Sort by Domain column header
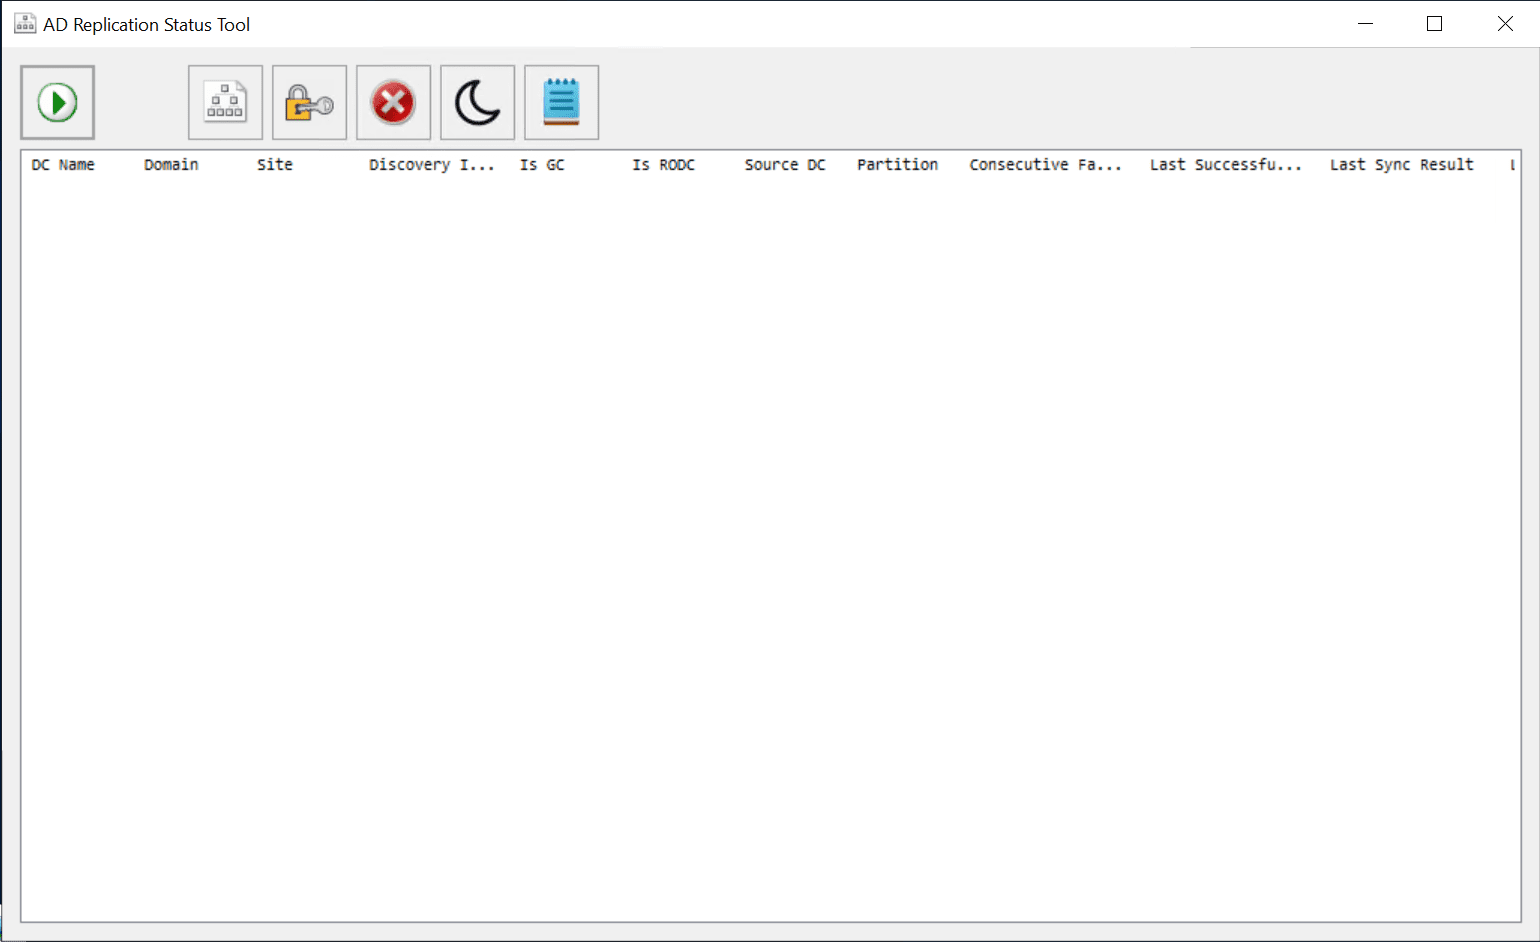The image size is (1540, 942). click(171, 165)
